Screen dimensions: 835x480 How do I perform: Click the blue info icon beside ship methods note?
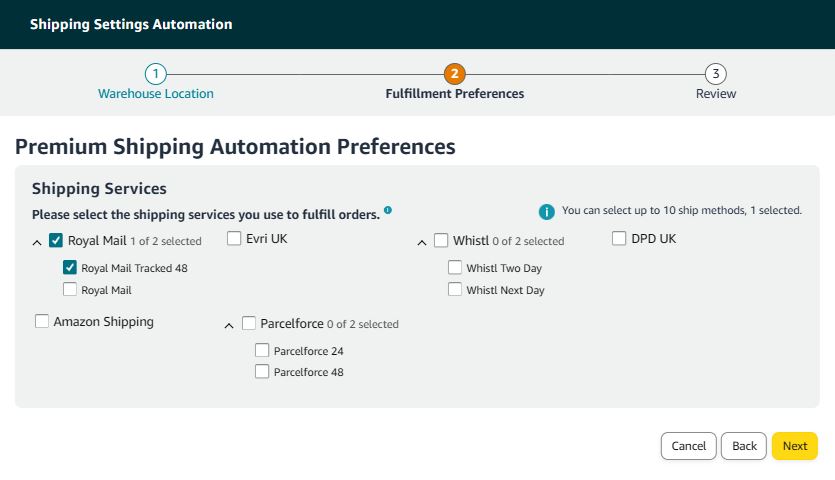pos(546,211)
